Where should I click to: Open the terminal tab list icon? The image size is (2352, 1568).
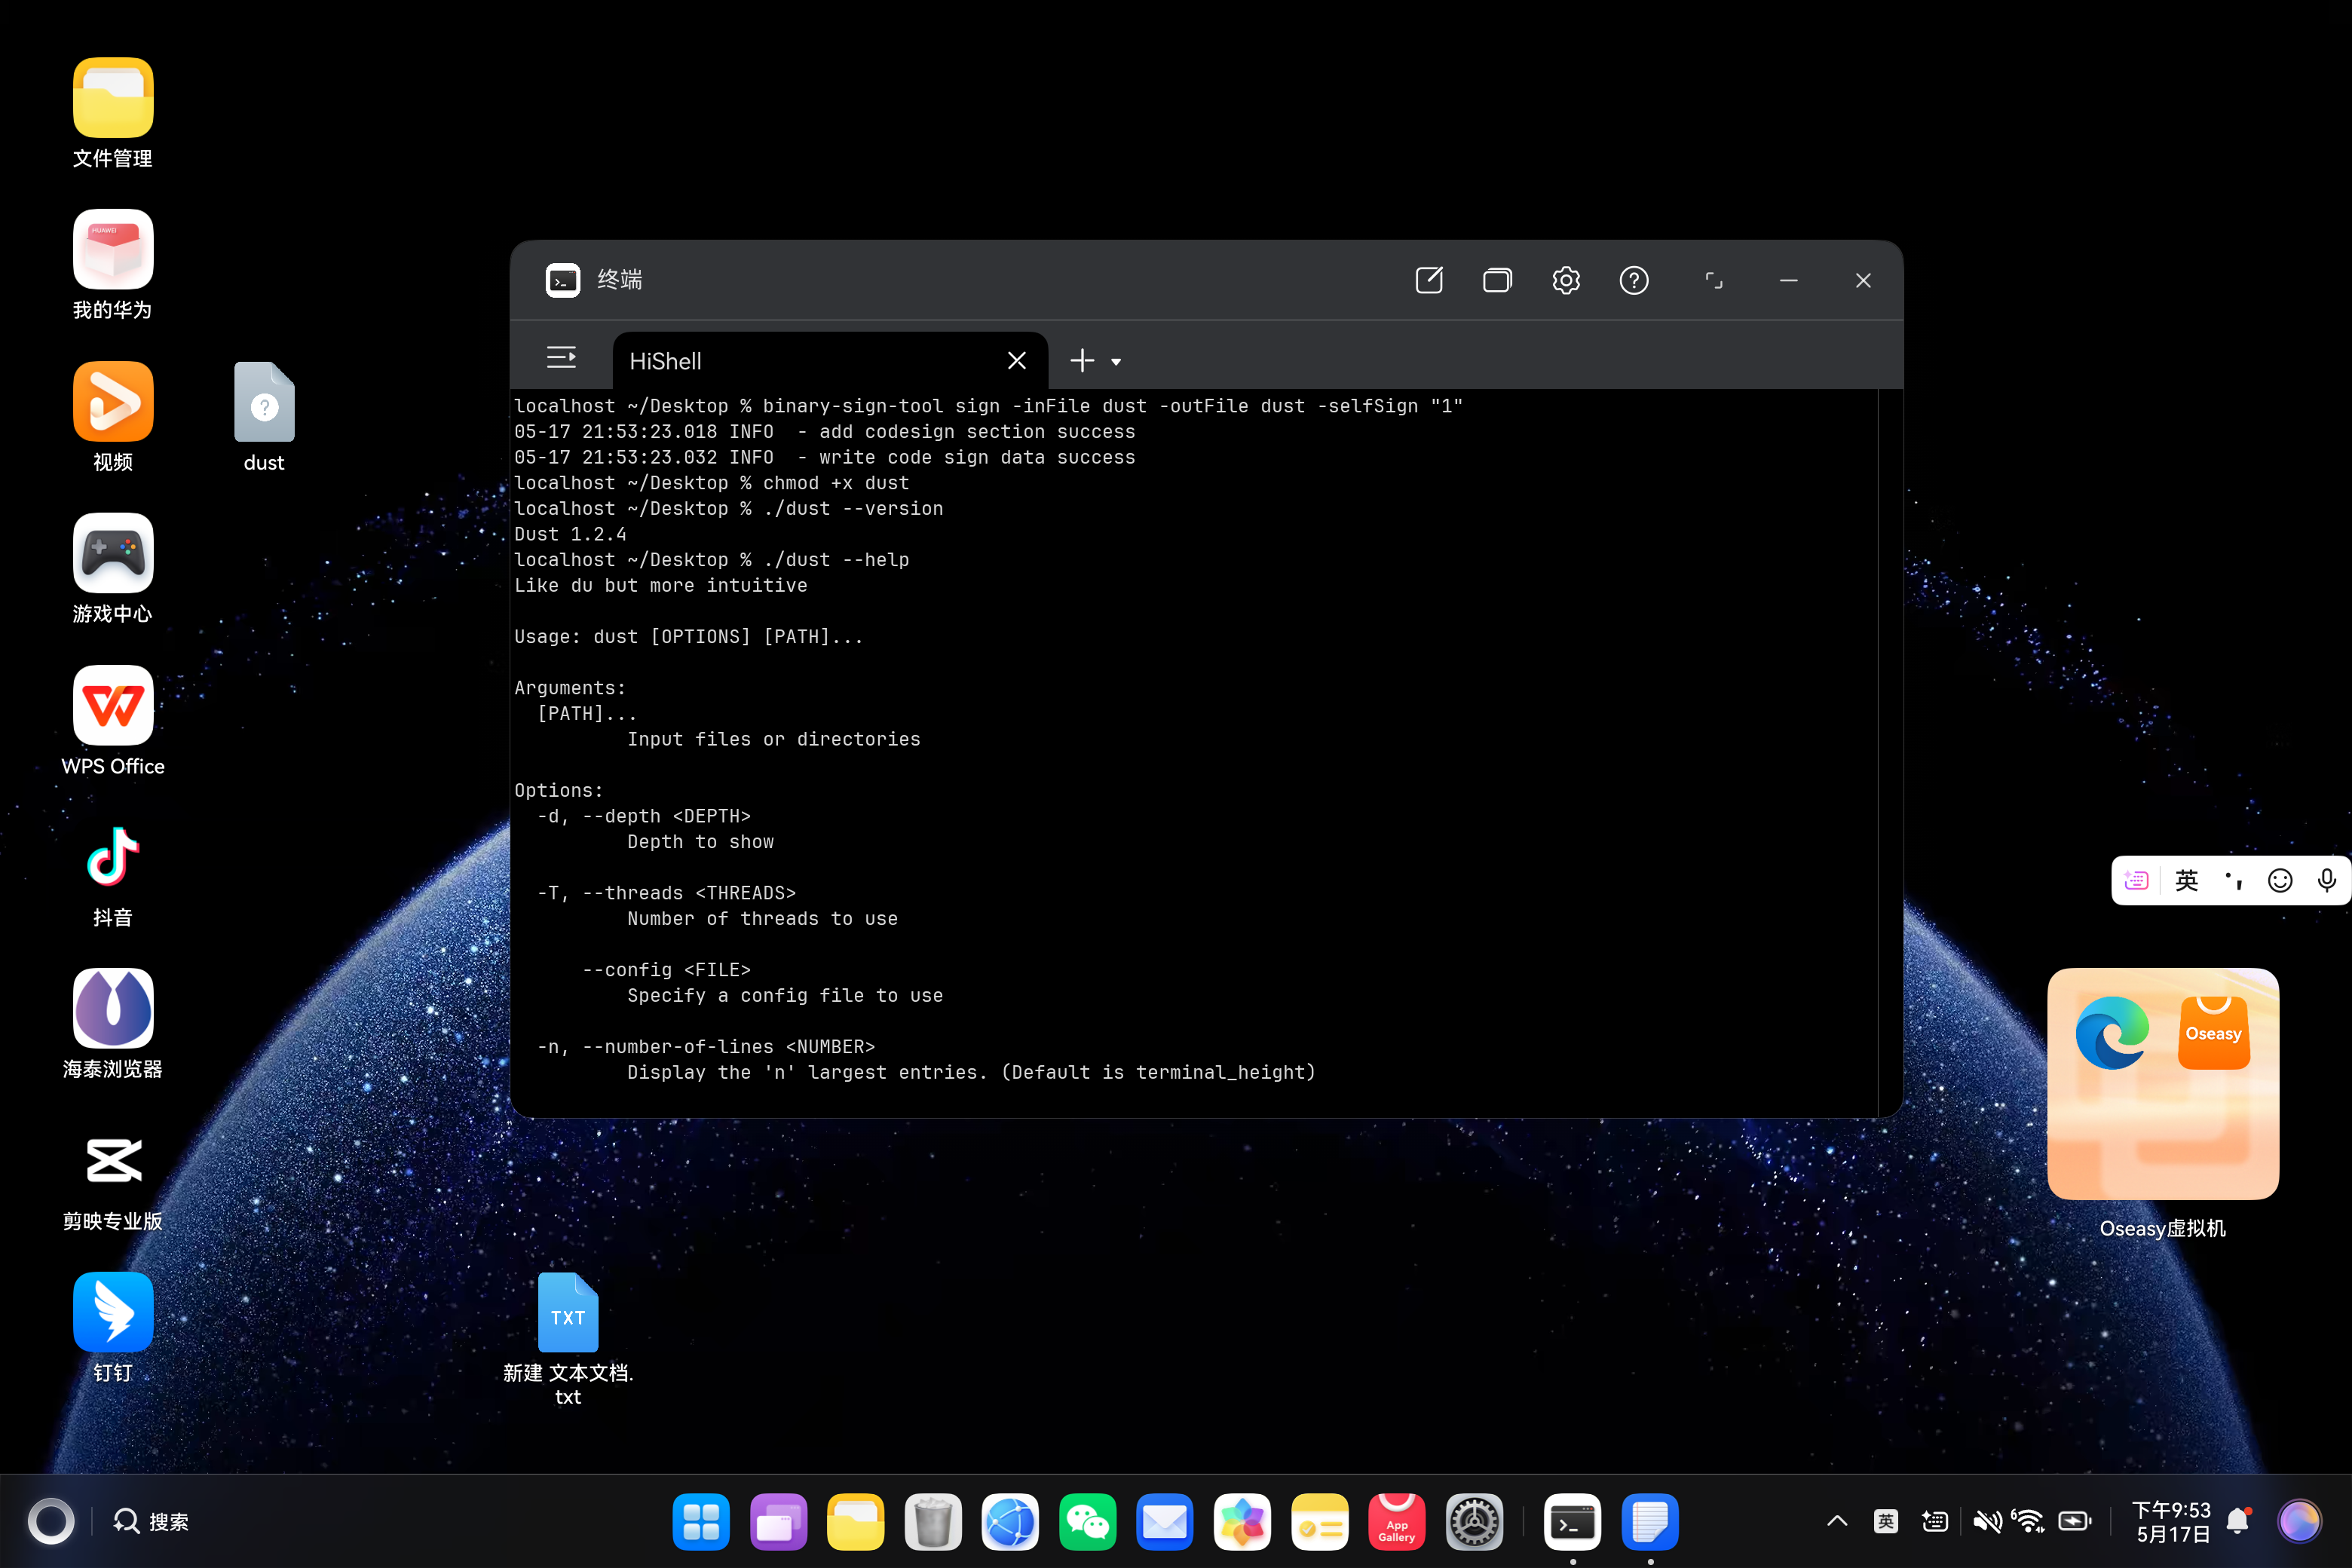[562, 358]
